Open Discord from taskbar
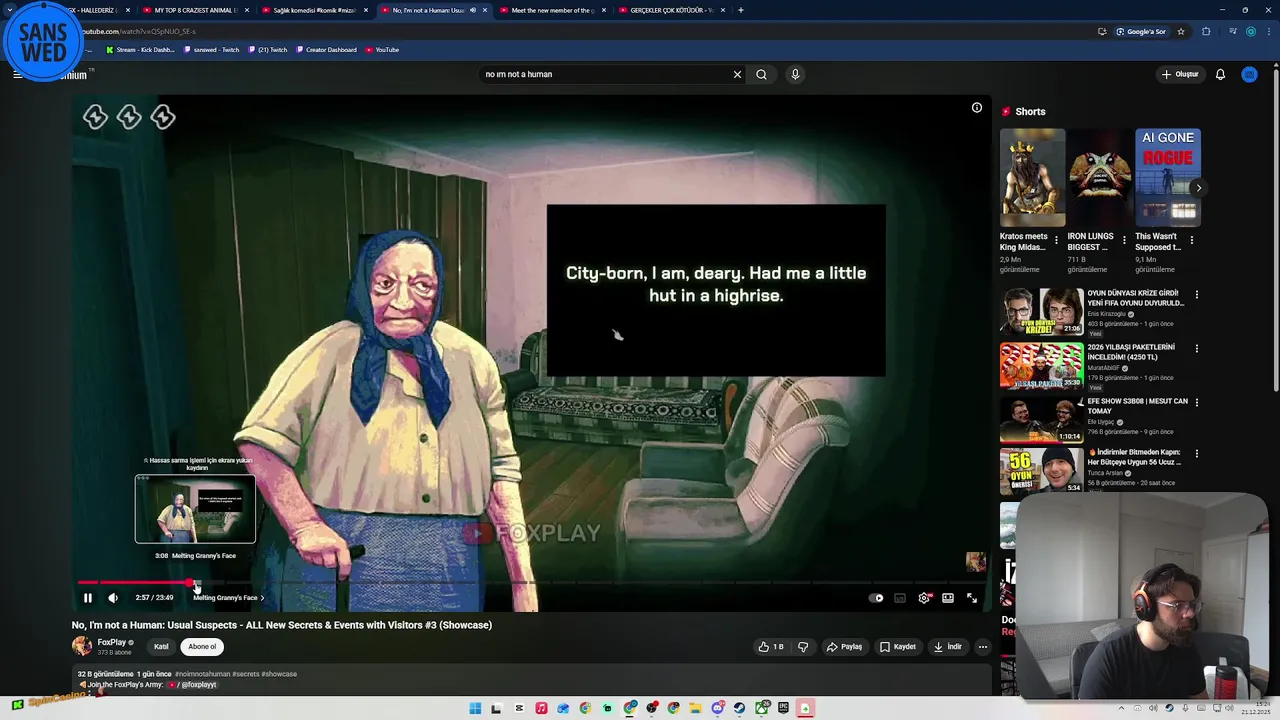1280x720 pixels. pos(717,708)
